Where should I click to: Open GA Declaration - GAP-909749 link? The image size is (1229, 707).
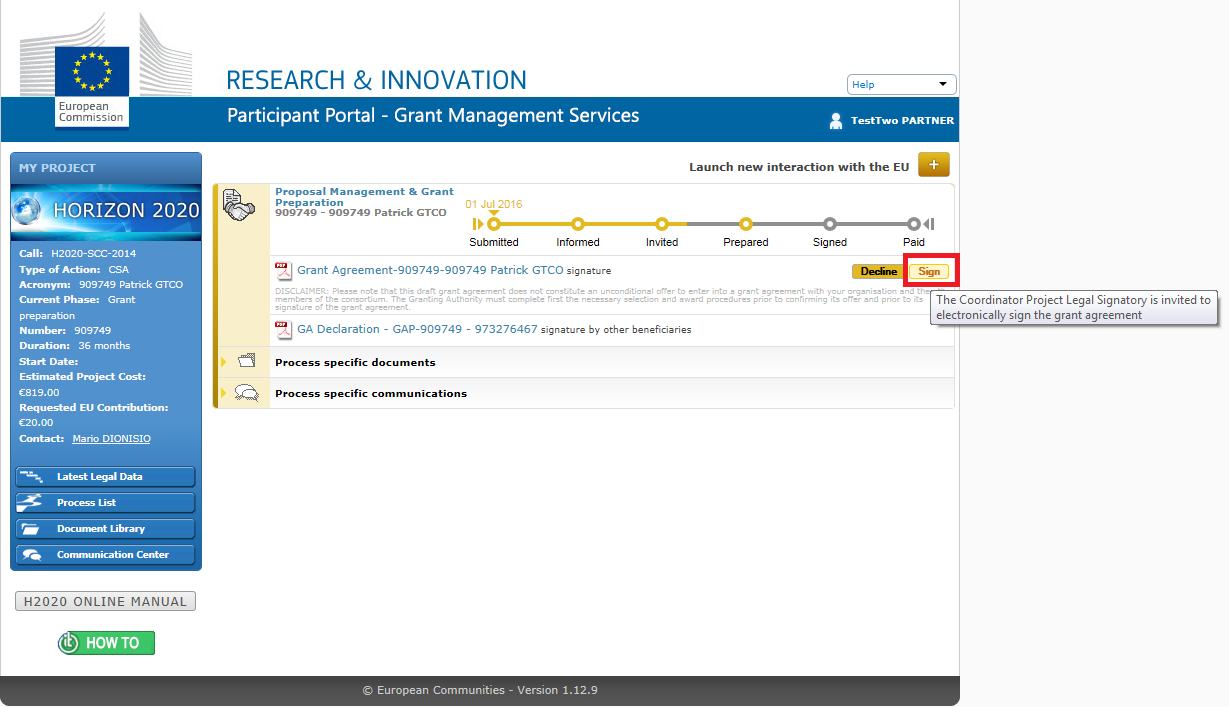pyautogui.click(x=417, y=329)
